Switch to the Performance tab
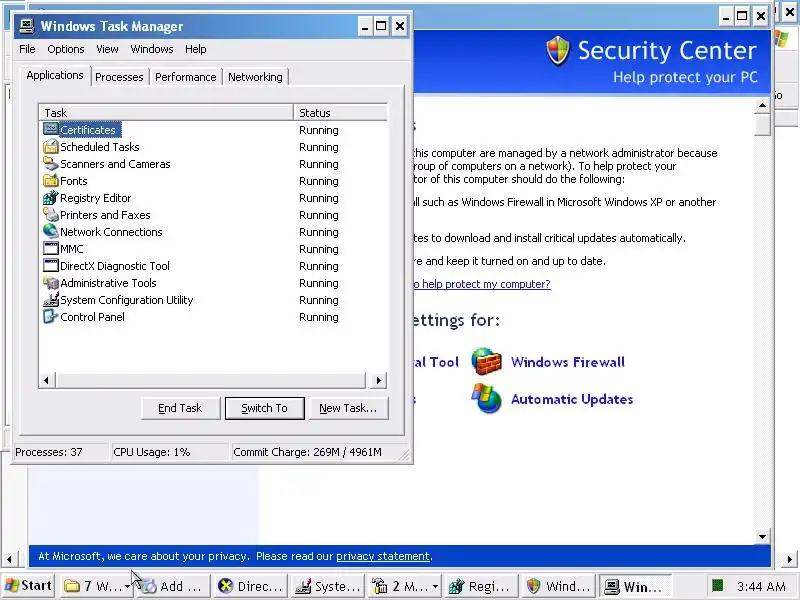The image size is (800, 600). [186, 77]
